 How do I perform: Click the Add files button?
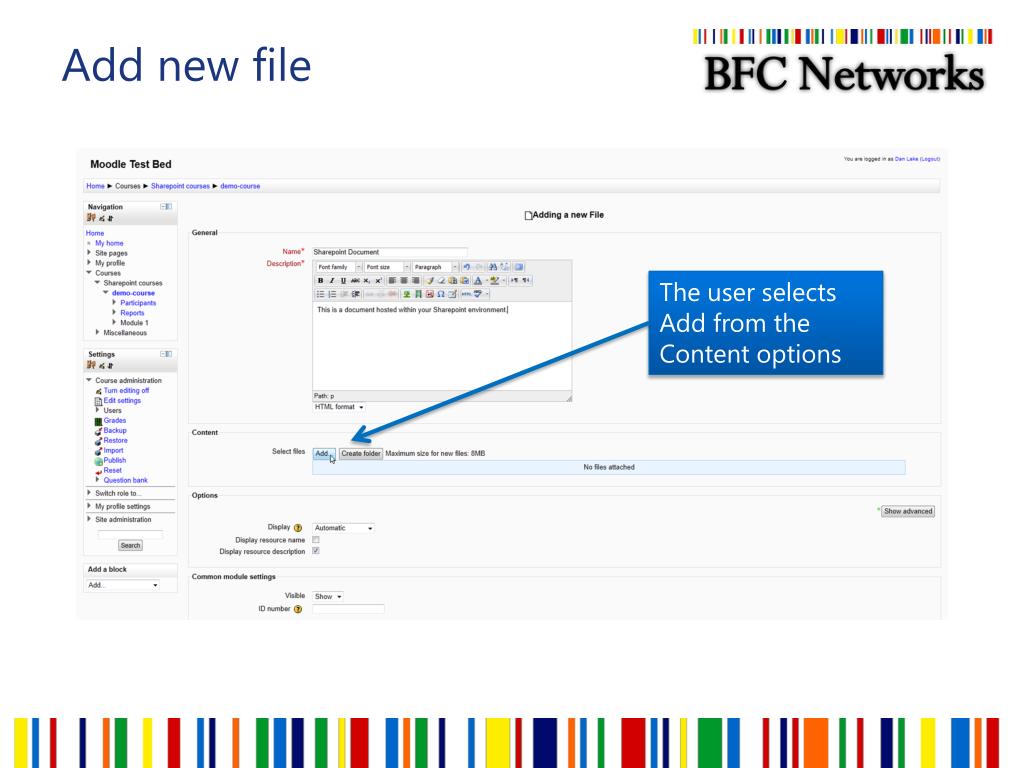tap(324, 453)
